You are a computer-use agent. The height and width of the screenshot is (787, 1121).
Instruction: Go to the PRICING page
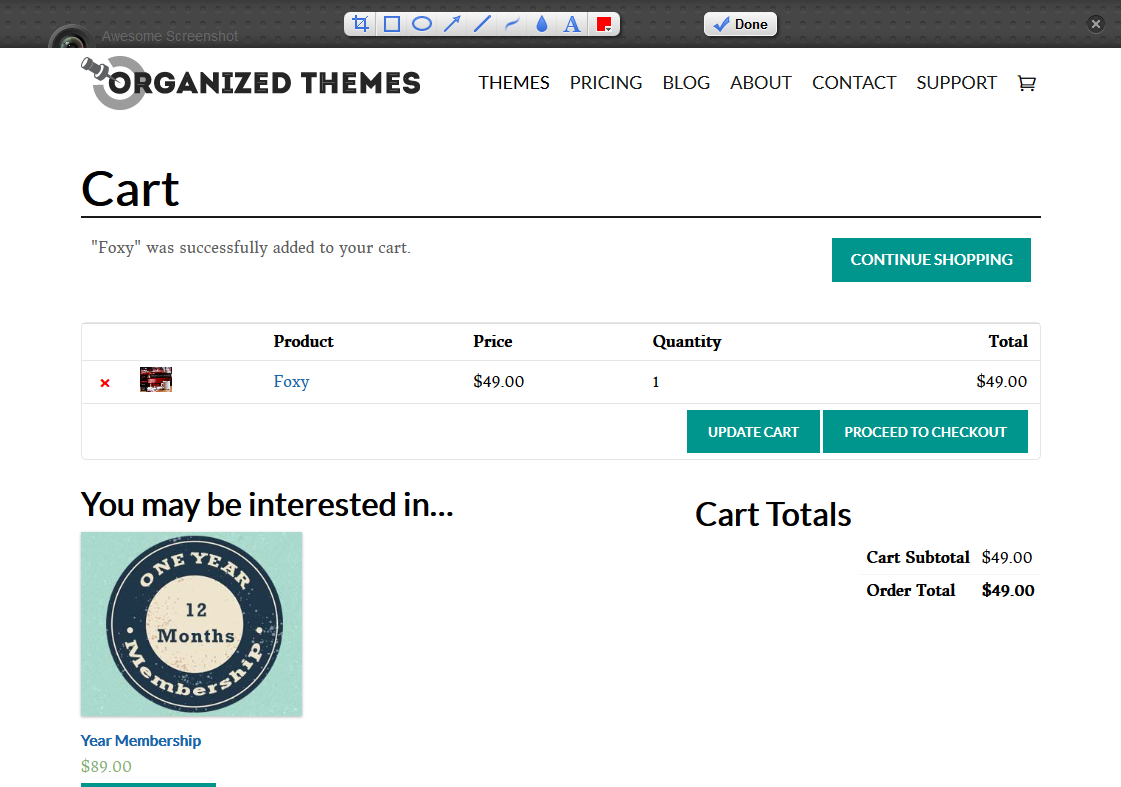[606, 83]
